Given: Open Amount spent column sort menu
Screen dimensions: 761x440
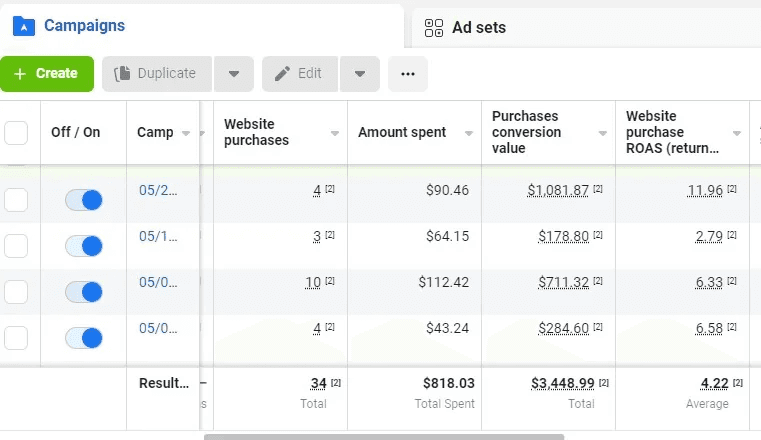Looking at the screenshot, I should pos(469,133).
